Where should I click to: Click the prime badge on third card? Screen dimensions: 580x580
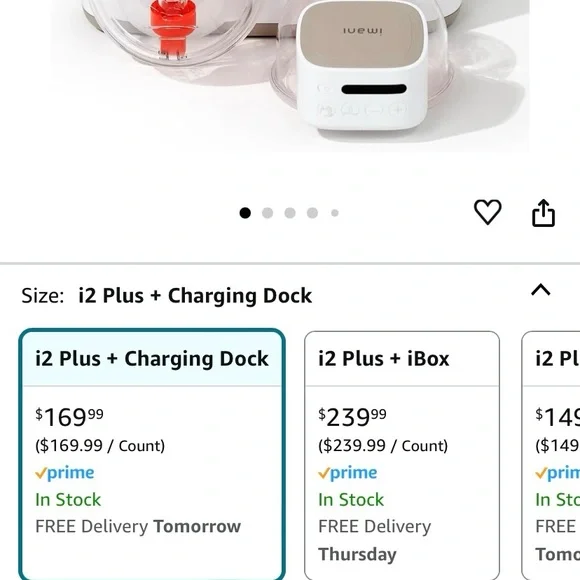click(557, 473)
